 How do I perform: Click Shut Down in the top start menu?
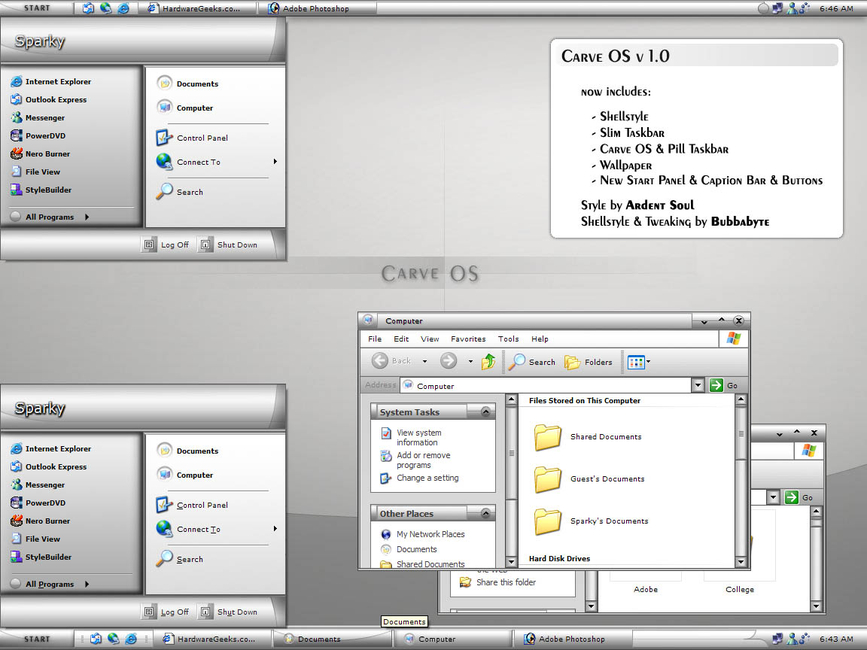[x=229, y=245]
